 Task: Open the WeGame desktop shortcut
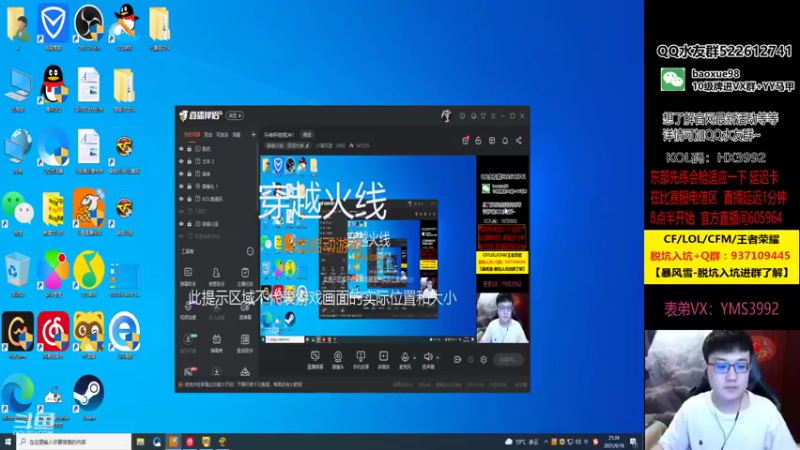coord(18,335)
